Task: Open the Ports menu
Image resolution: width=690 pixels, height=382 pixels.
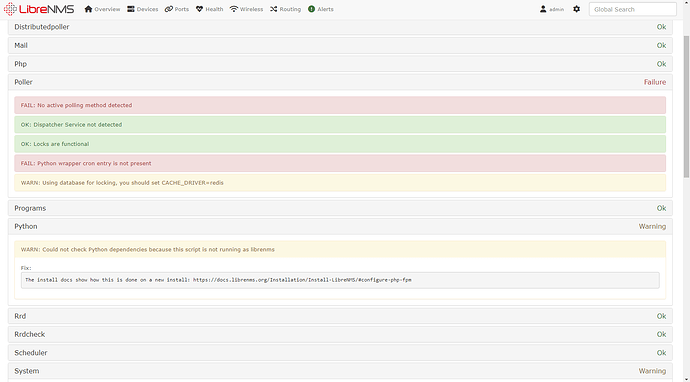Action: click(x=177, y=9)
